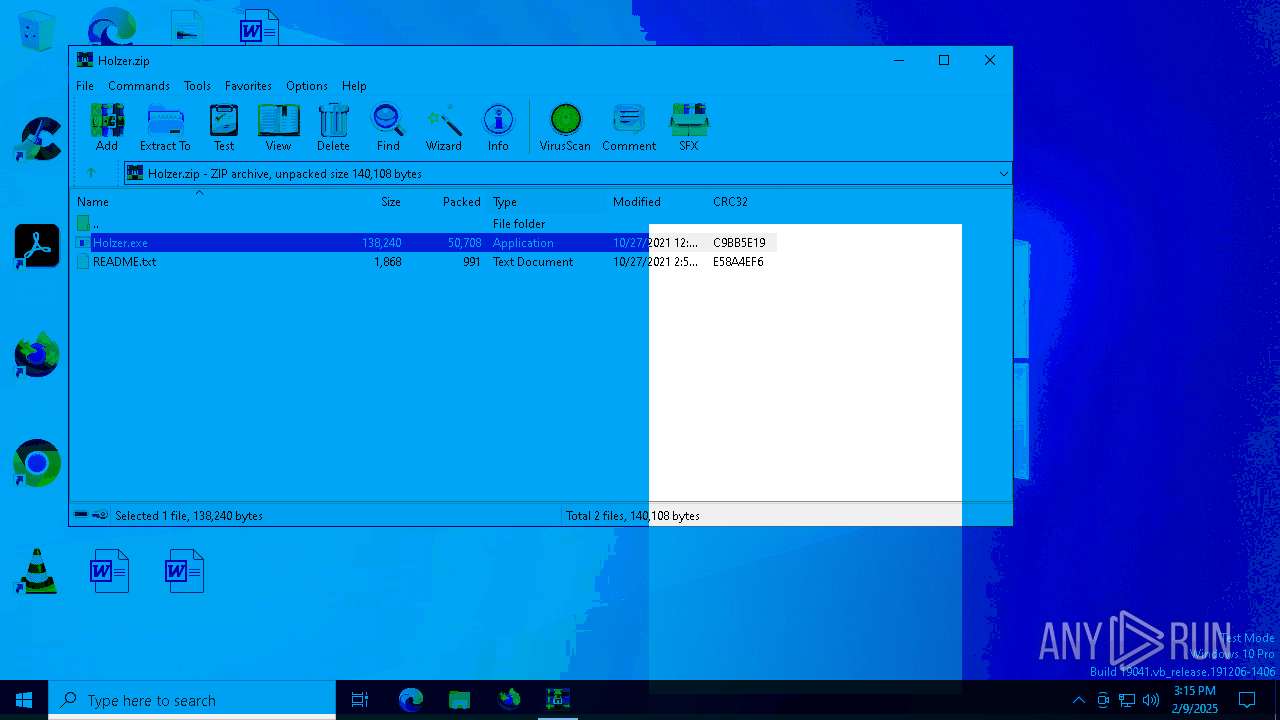Click the status bar drive icon
The height and width of the screenshot is (720, 1280).
(x=82, y=515)
